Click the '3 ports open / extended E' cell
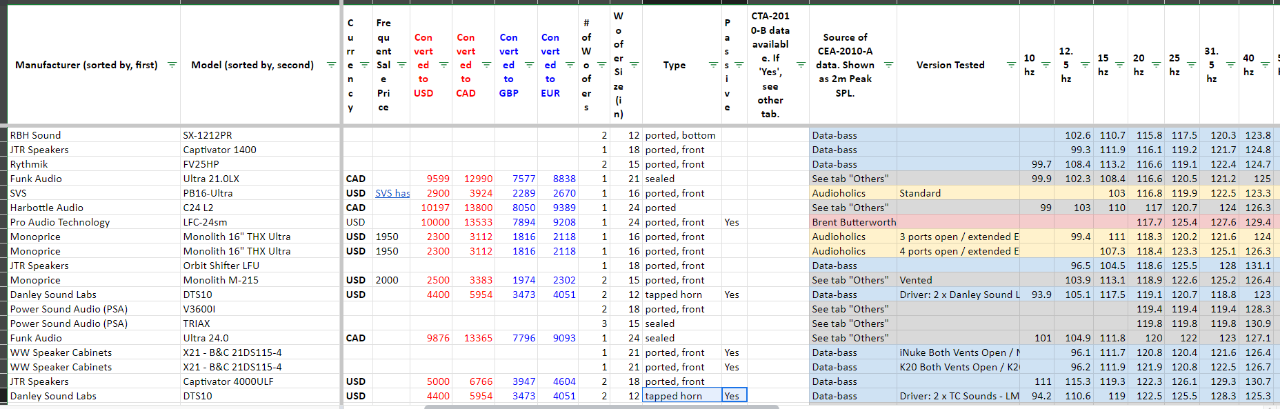This screenshot has height=409, width=1280. coord(956,236)
